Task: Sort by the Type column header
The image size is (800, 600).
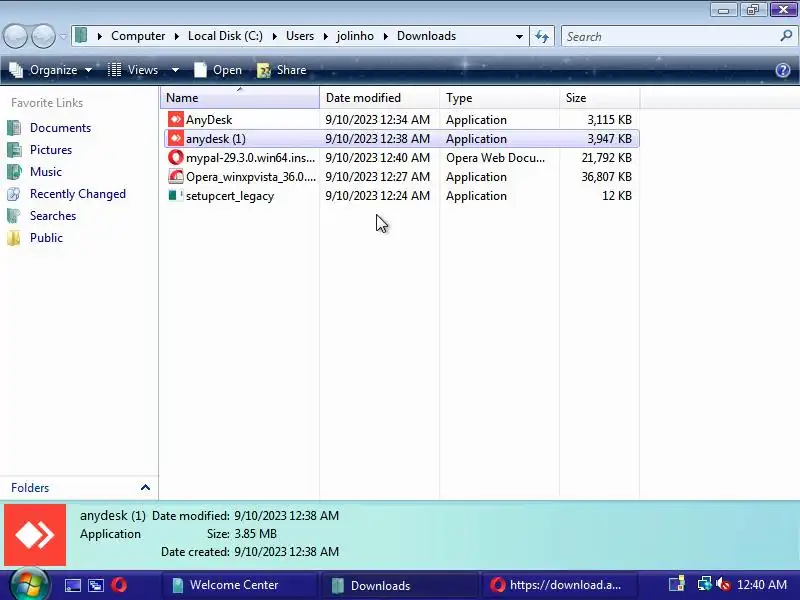Action: point(499,97)
